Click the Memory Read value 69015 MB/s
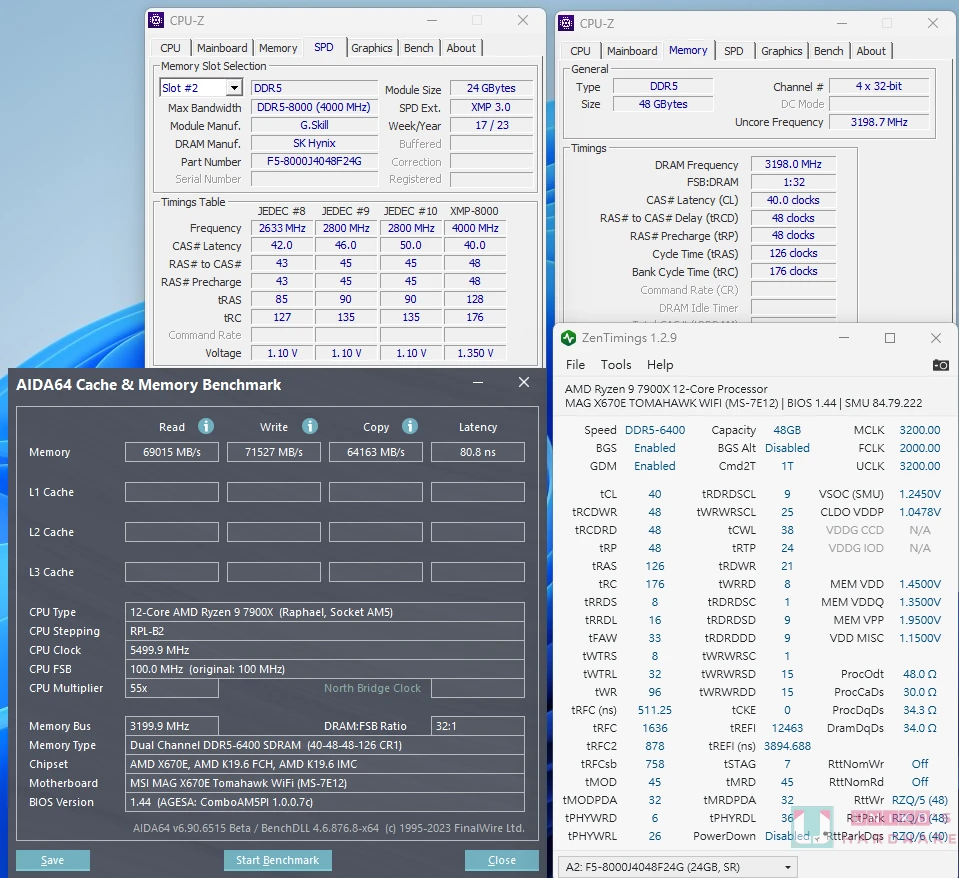Viewport: 959px width, 878px height. coord(172,452)
